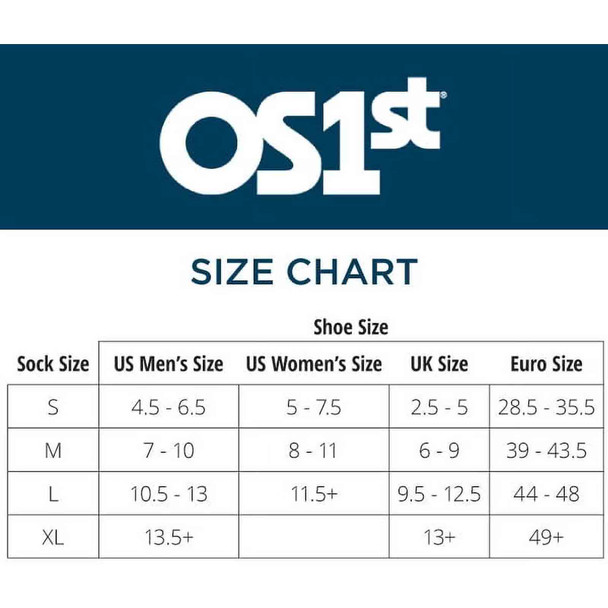608x608 pixels.
Task: Select the L sock size row label
Action: tap(53, 494)
